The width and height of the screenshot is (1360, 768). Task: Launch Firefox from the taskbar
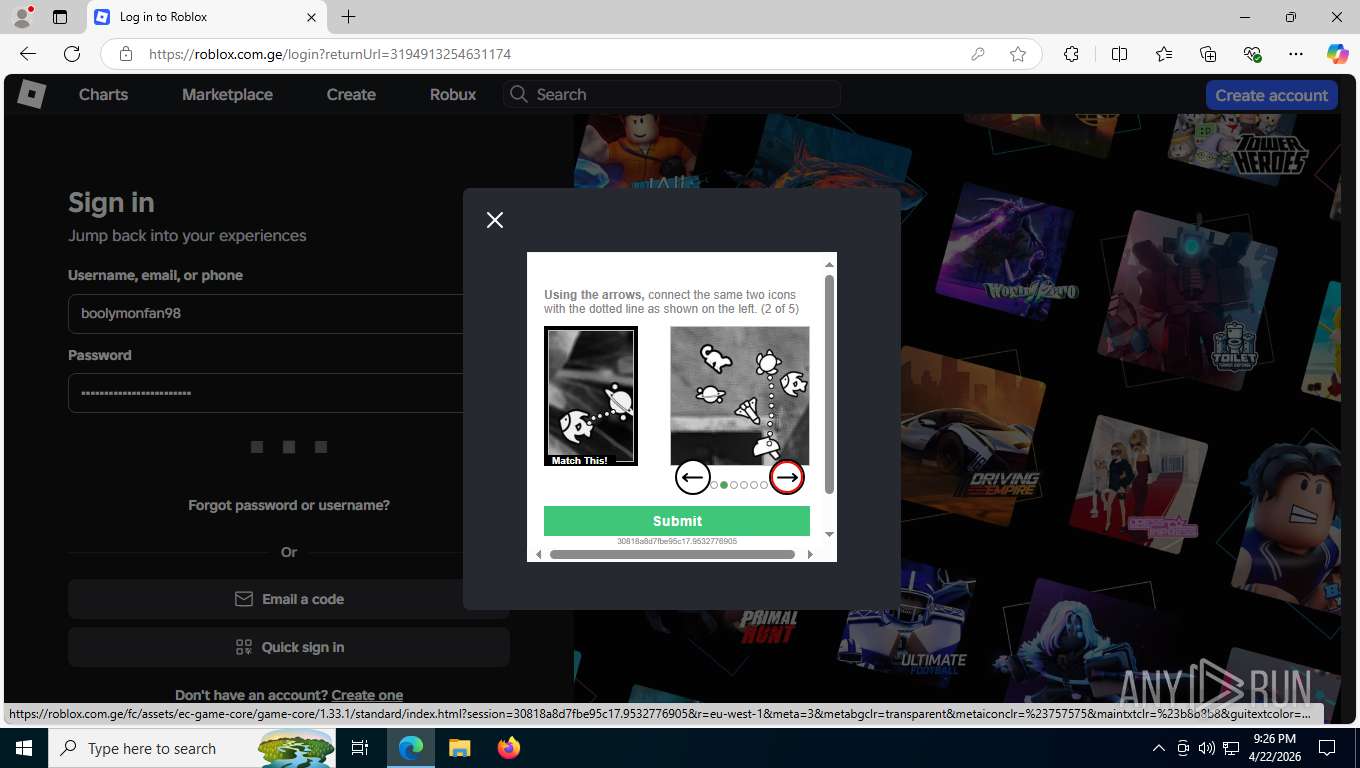coord(508,748)
